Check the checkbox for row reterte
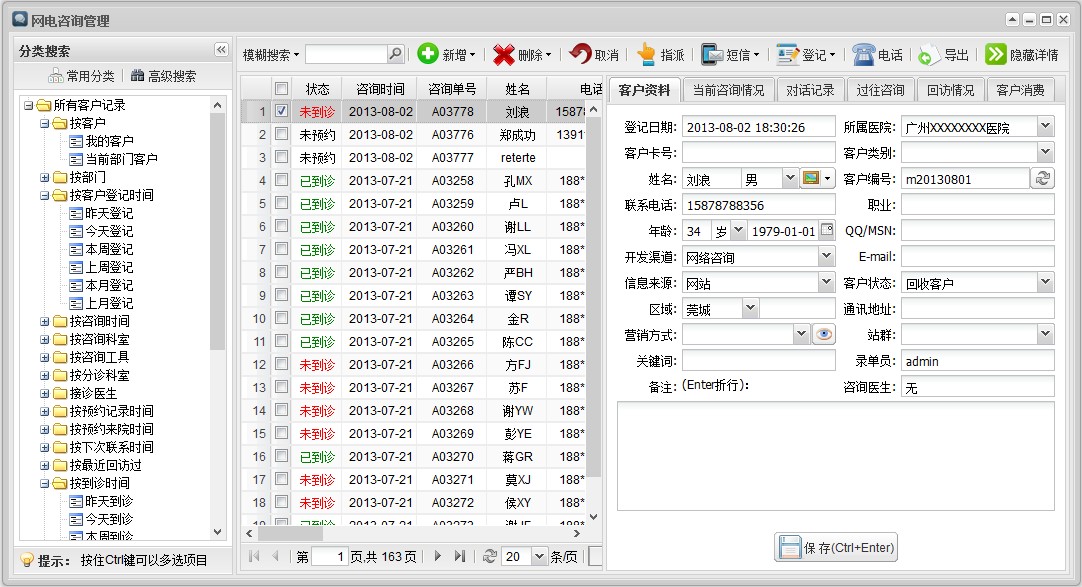Viewport: 1082px width, 587px height. [x=282, y=157]
